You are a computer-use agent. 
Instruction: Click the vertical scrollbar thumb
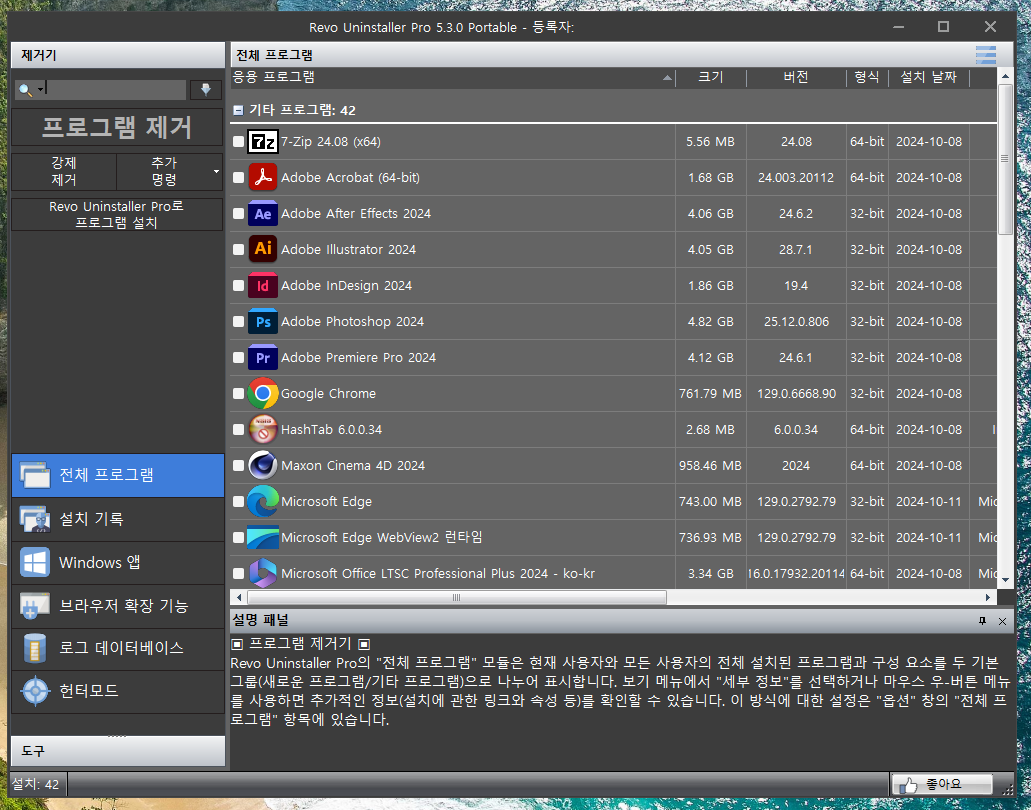1004,158
